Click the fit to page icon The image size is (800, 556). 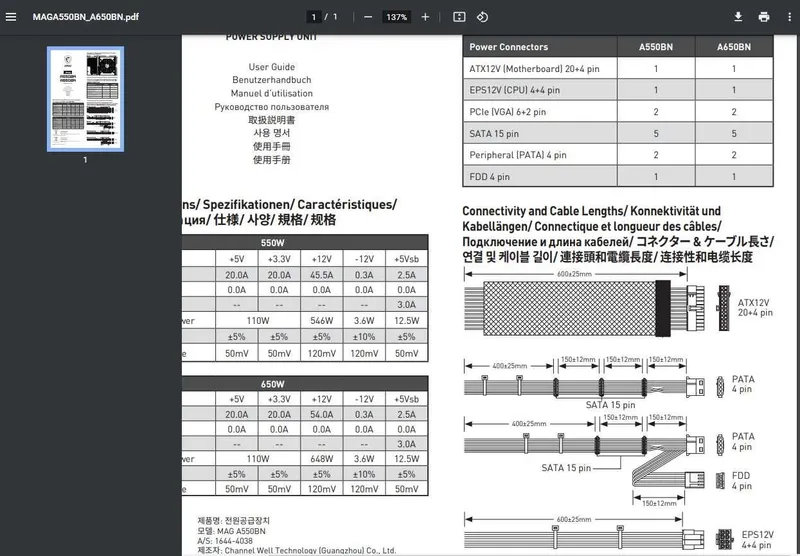459,17
